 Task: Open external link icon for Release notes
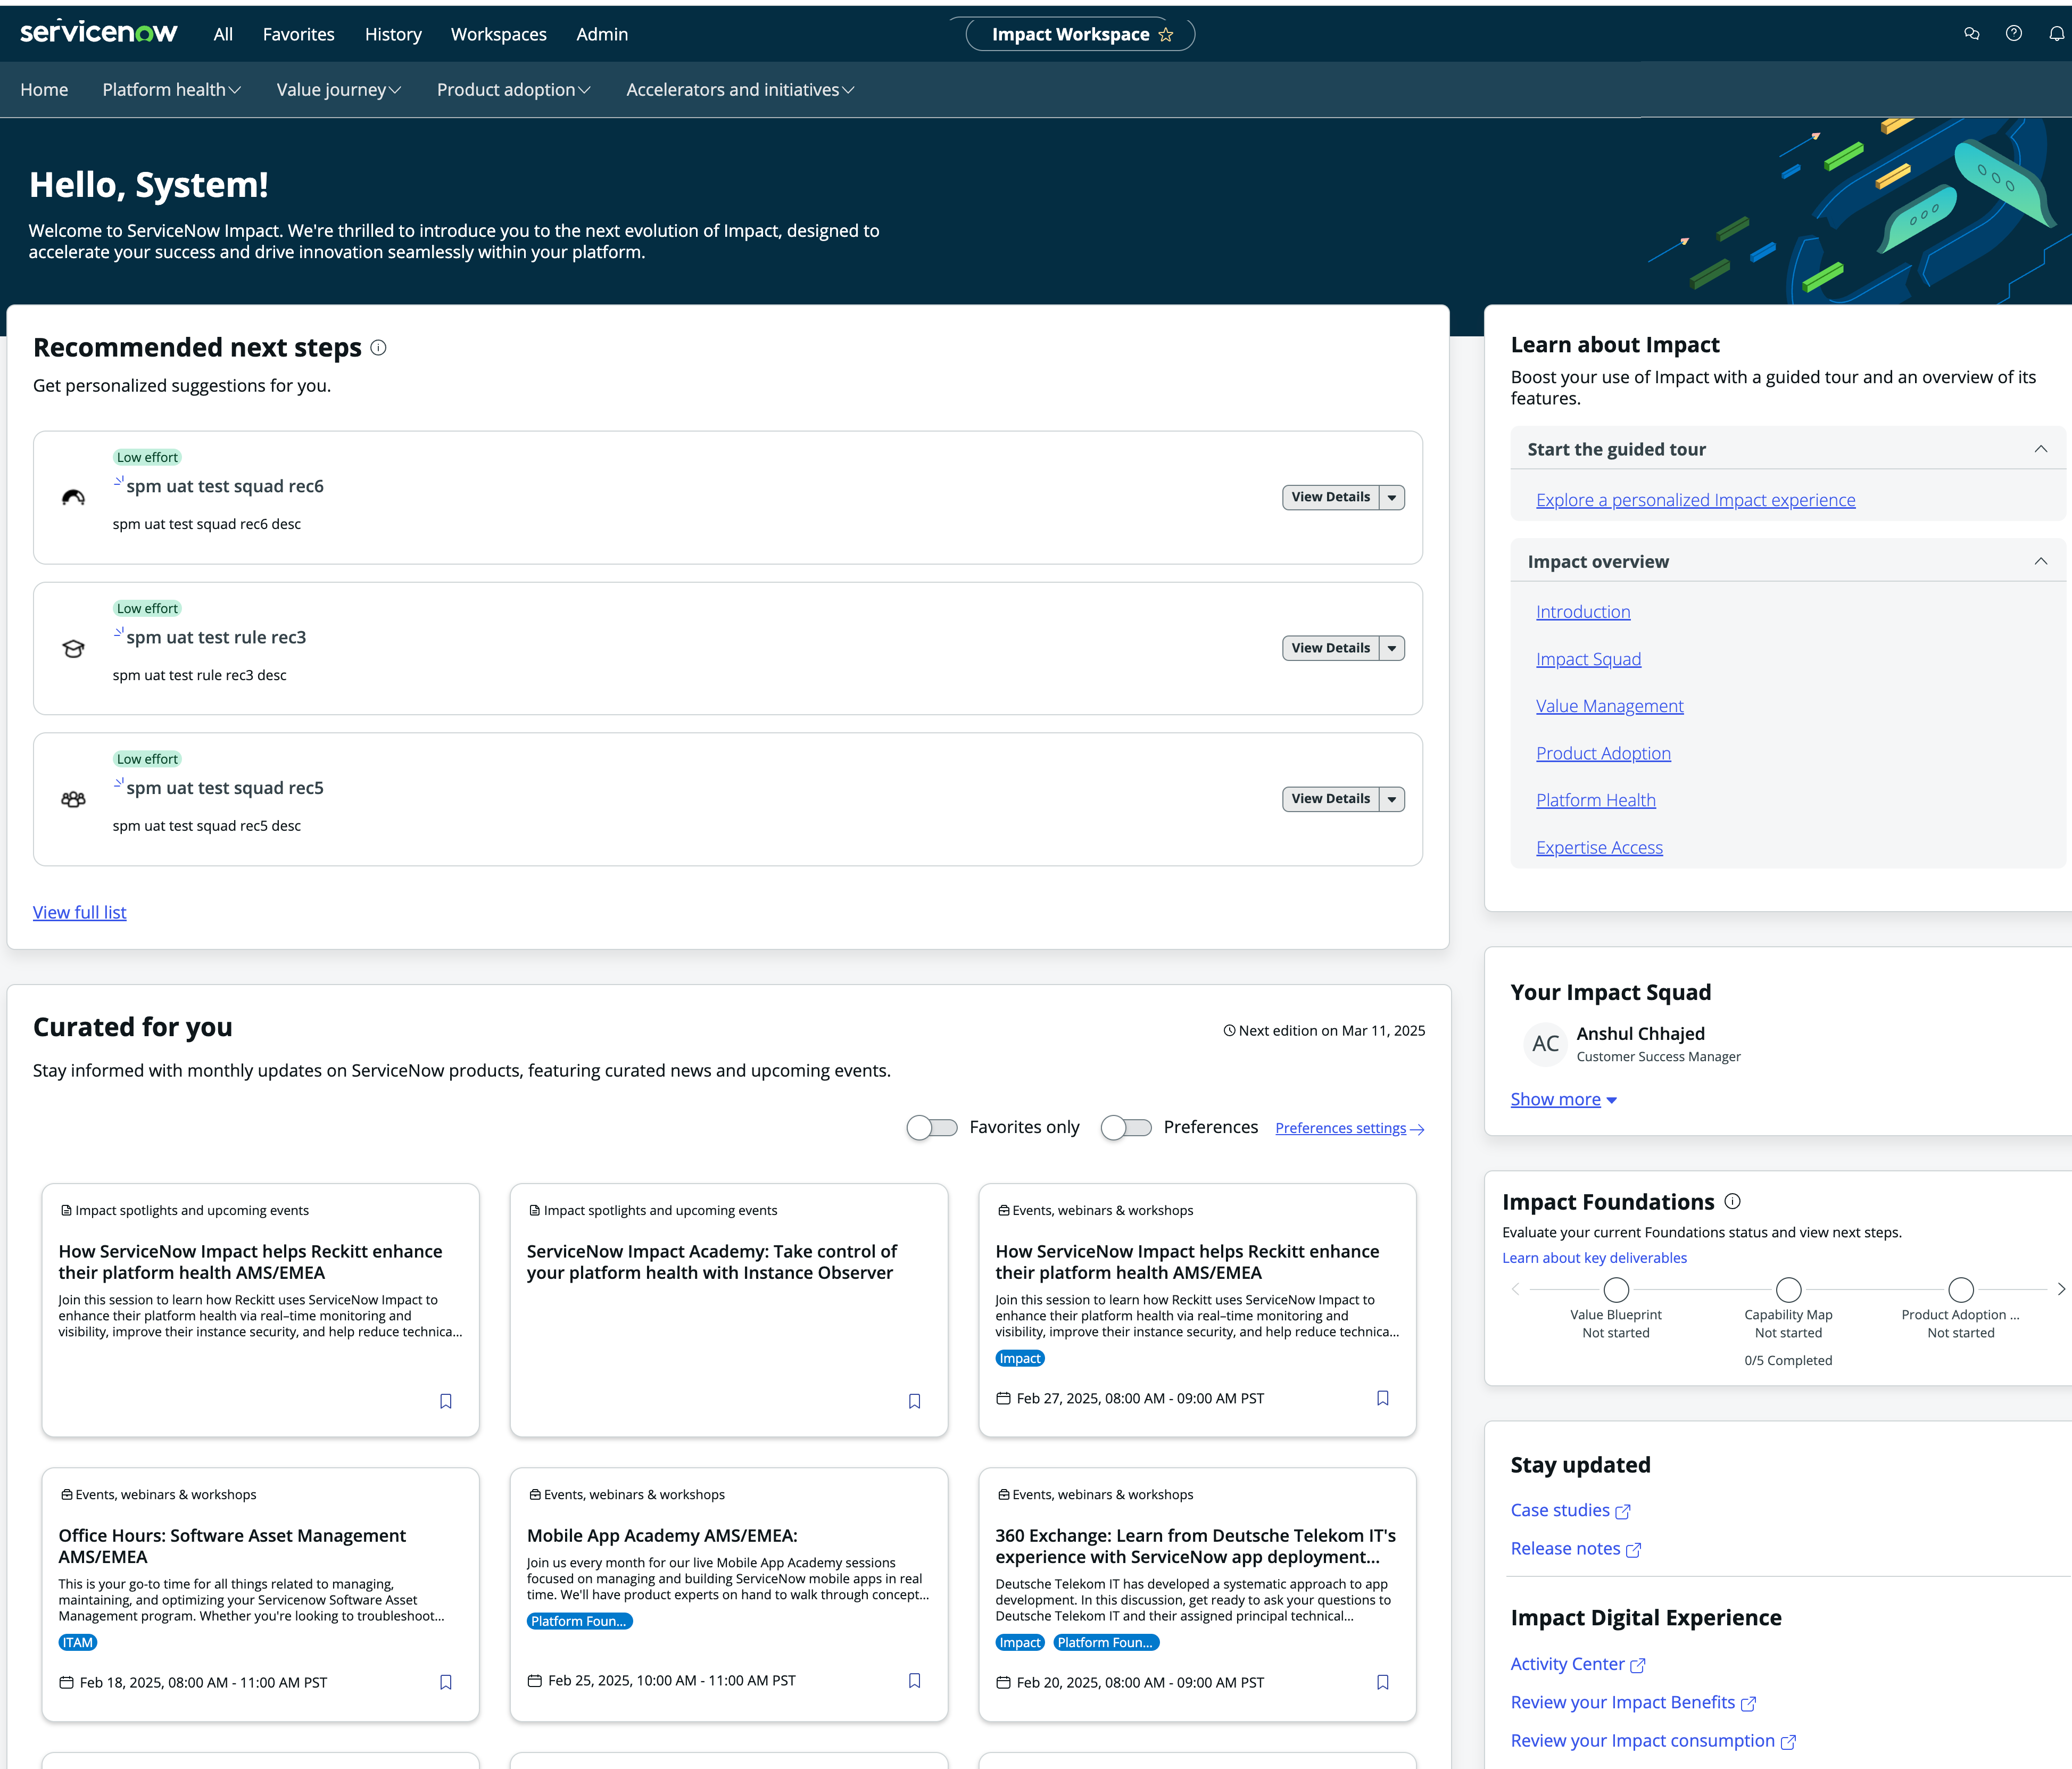coord(1633,1550)
